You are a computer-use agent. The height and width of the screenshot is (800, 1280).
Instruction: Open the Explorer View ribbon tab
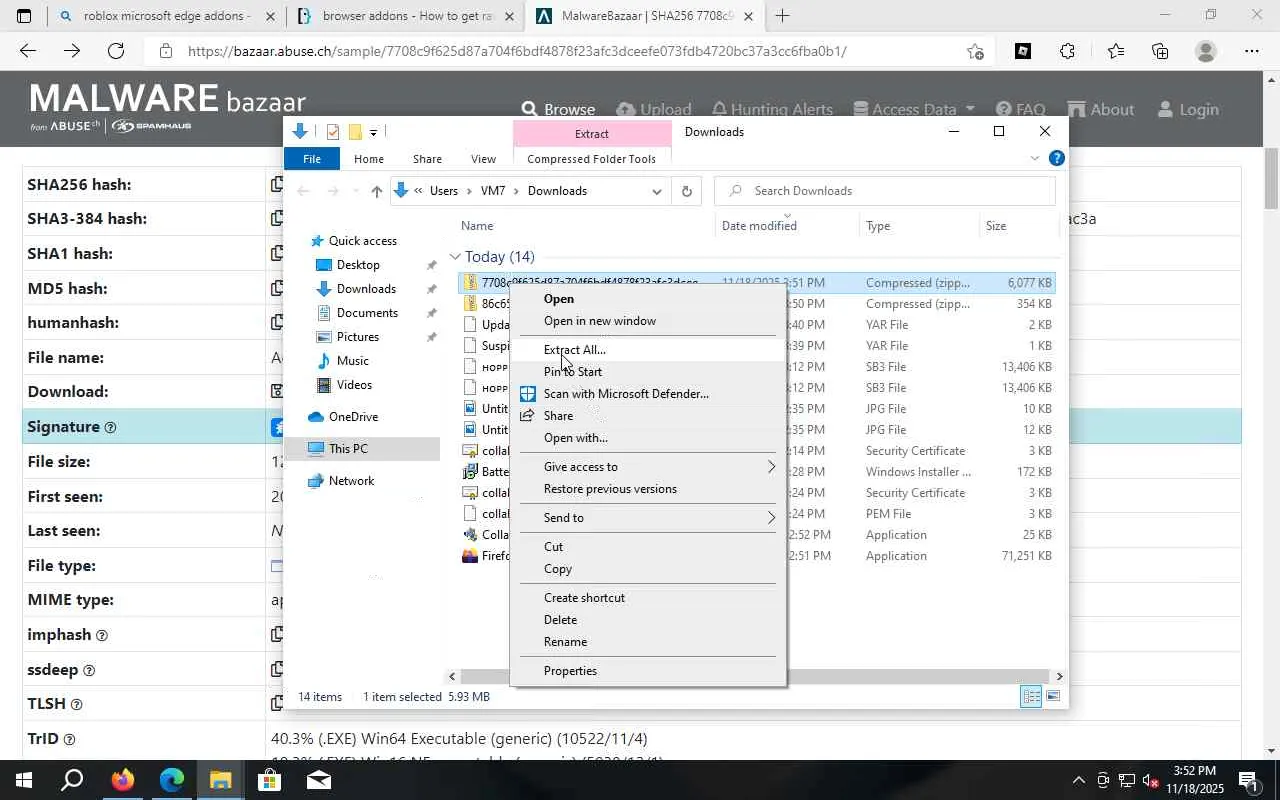tap(483, 159)
